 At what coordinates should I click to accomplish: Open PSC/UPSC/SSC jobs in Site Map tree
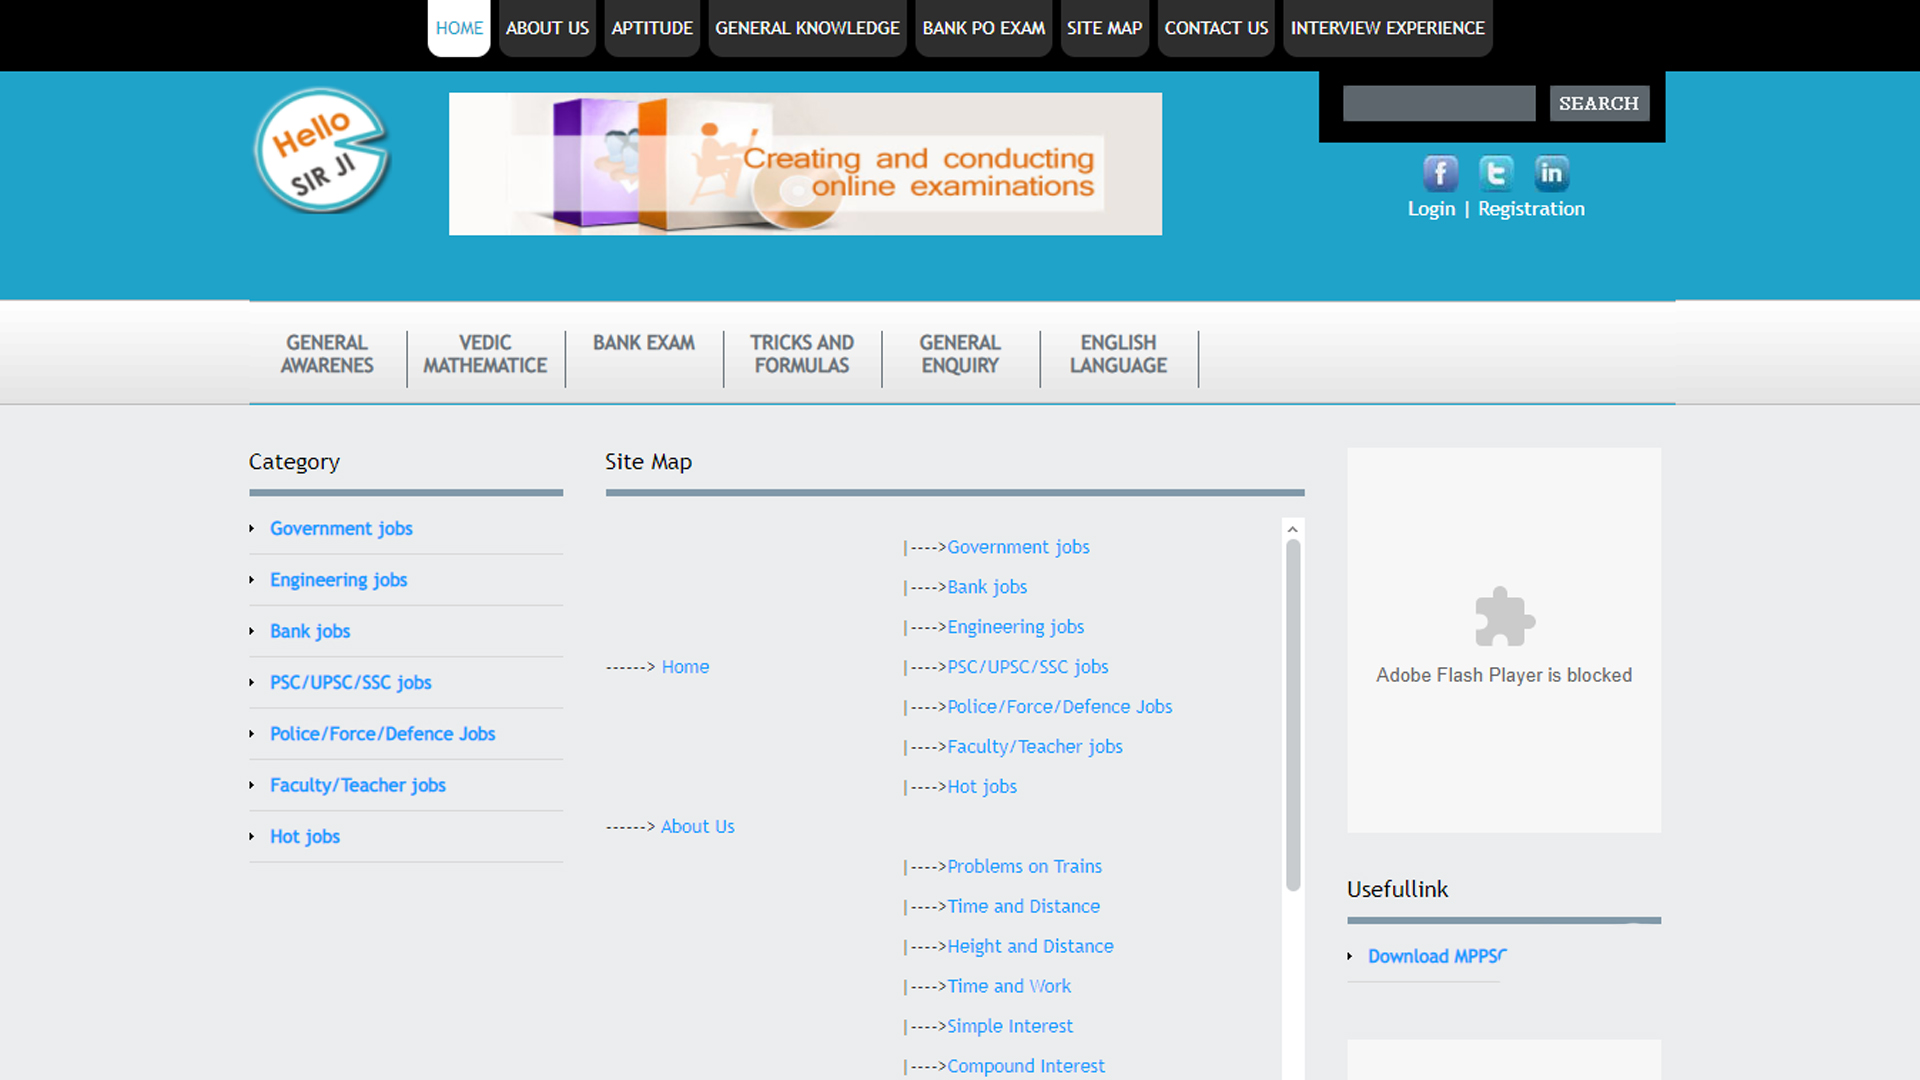(x=1027, y=667)
